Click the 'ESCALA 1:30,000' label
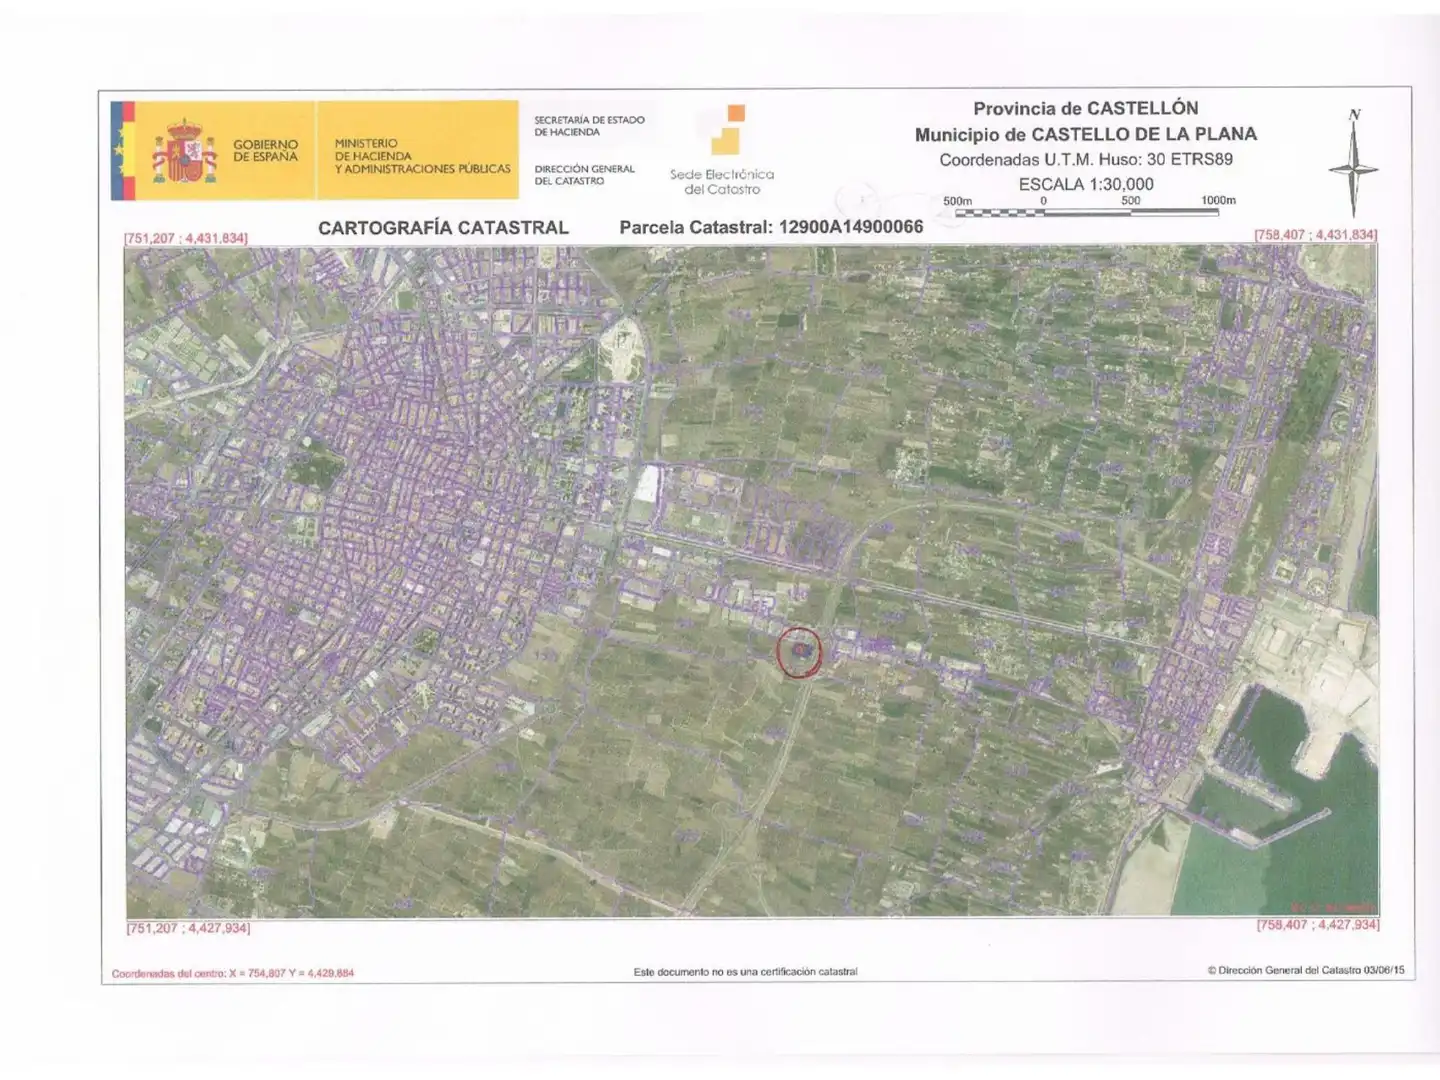The width and height of the screenshot is (1440, 1080). (x=1086, y=184)
